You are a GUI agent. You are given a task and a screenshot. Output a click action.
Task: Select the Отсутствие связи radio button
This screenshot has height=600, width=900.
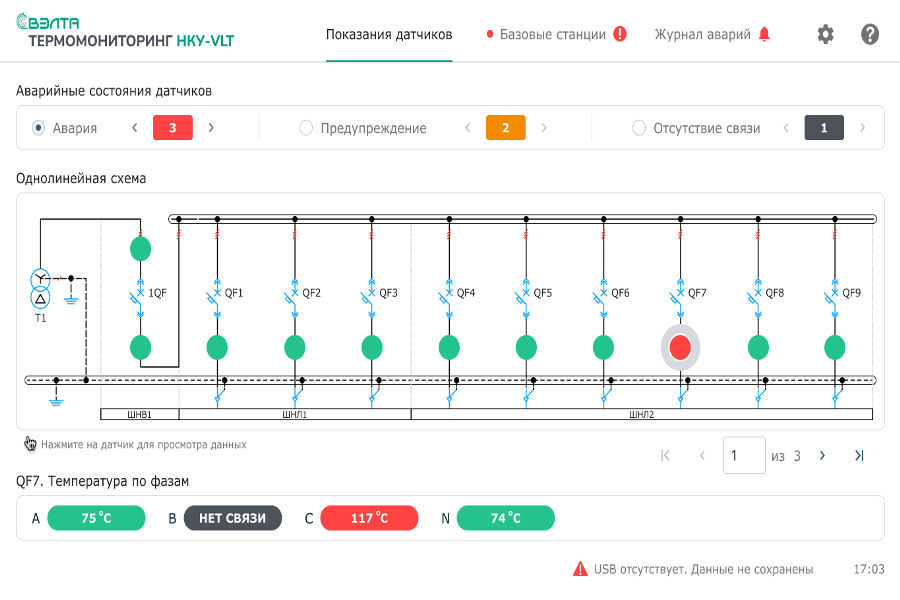coord(639,128)
